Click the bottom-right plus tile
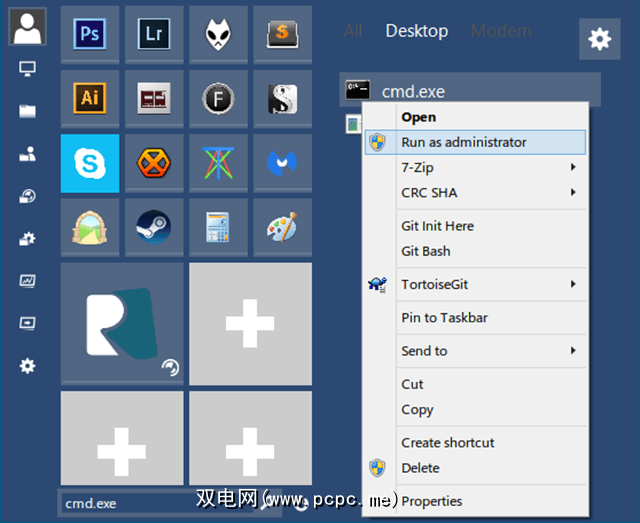640x523 pixels. 250,438
